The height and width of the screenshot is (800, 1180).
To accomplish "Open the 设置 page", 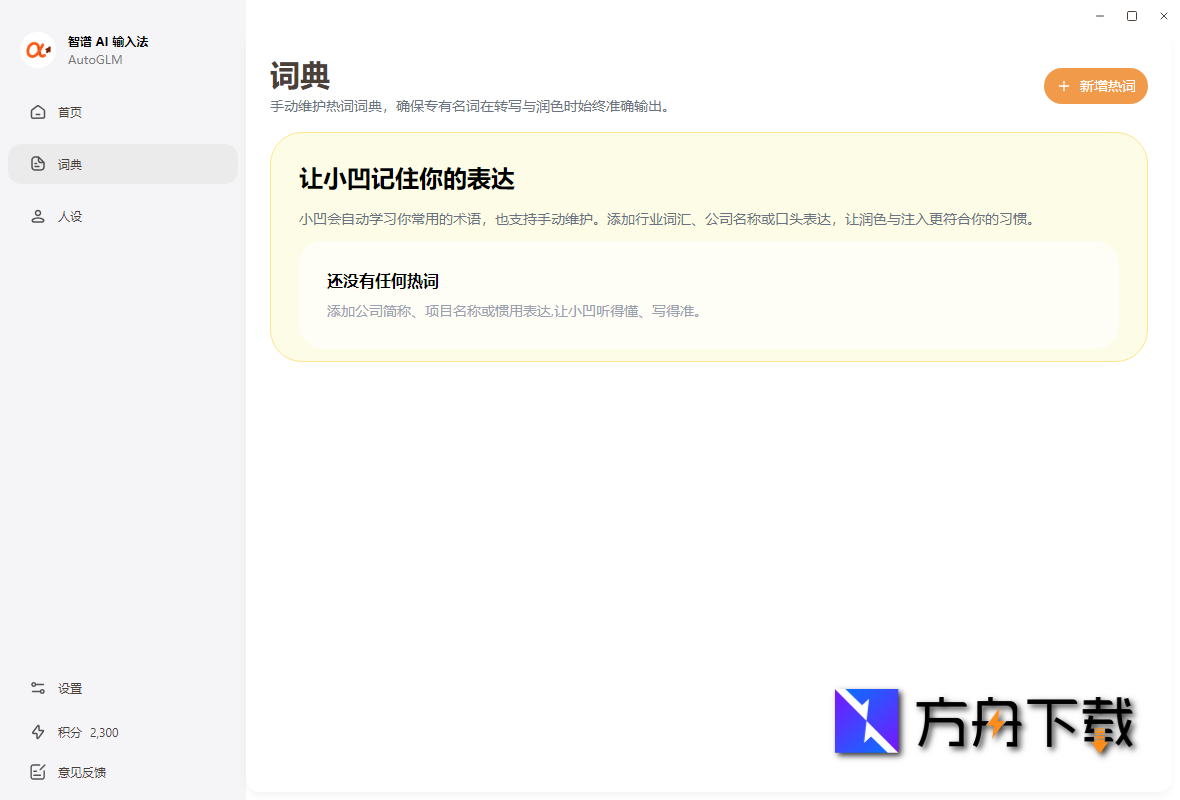I will (x=70, y=688).
